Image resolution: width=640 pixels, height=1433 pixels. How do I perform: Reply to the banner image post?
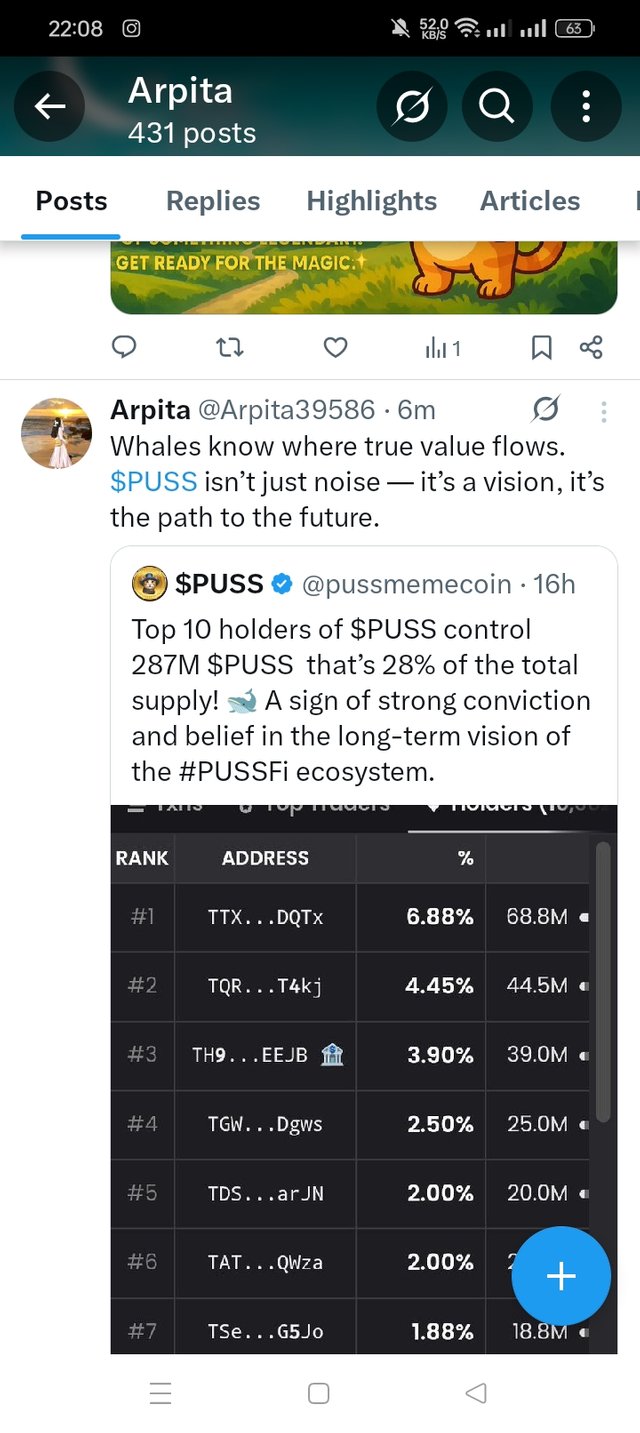(x=124, y=347)
